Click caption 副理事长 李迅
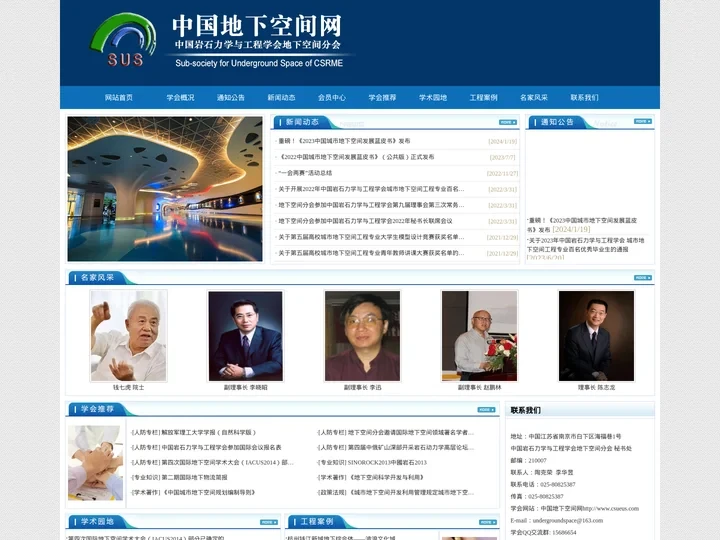Viewport: 720px width, 540px height. click(x=362, y=388)
